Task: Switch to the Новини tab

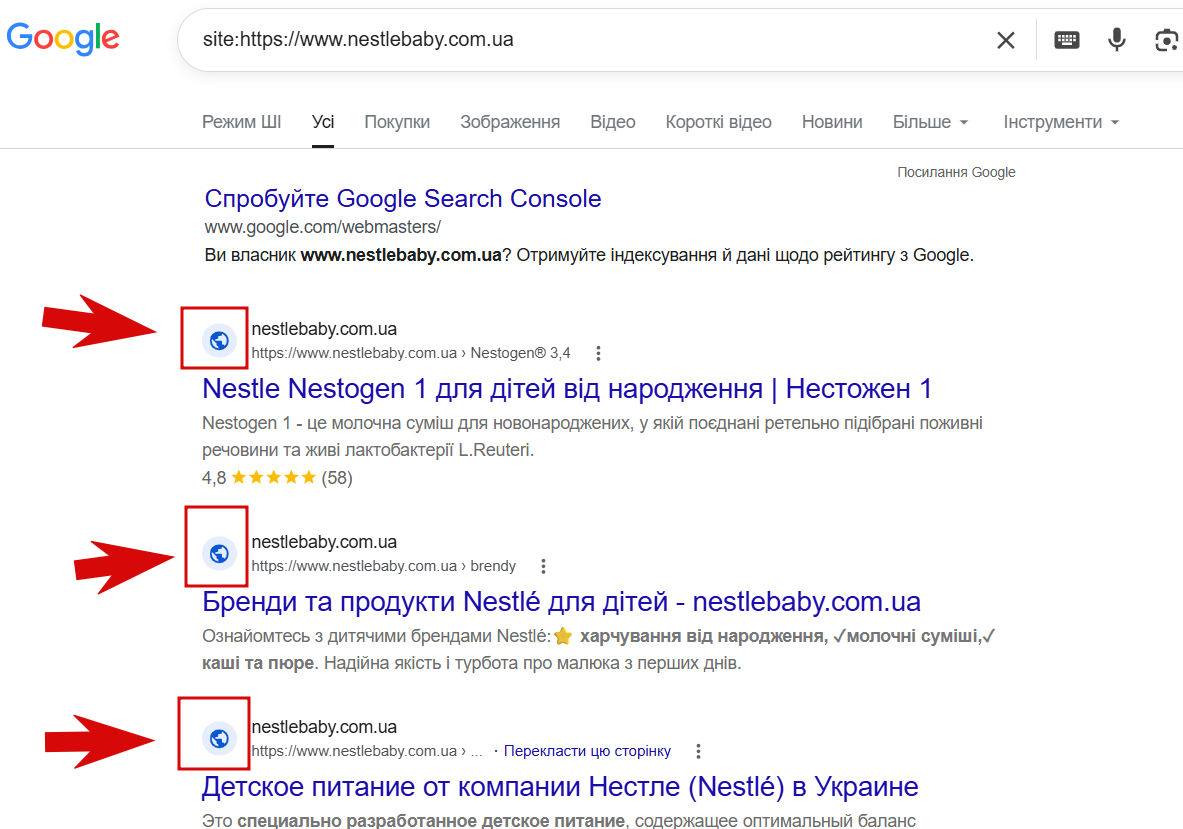Action: 832,122
